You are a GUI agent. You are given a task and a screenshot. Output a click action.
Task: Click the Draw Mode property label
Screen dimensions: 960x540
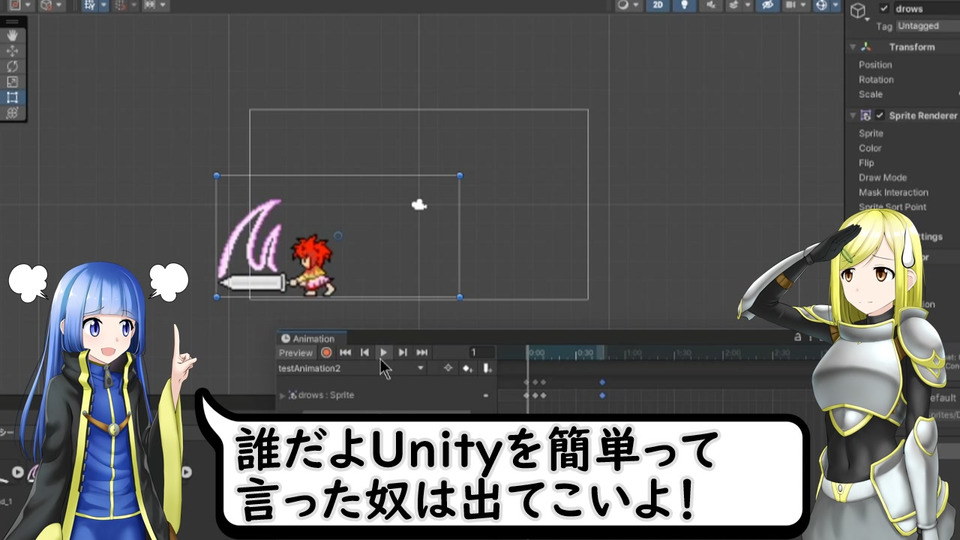pos(883,178)
